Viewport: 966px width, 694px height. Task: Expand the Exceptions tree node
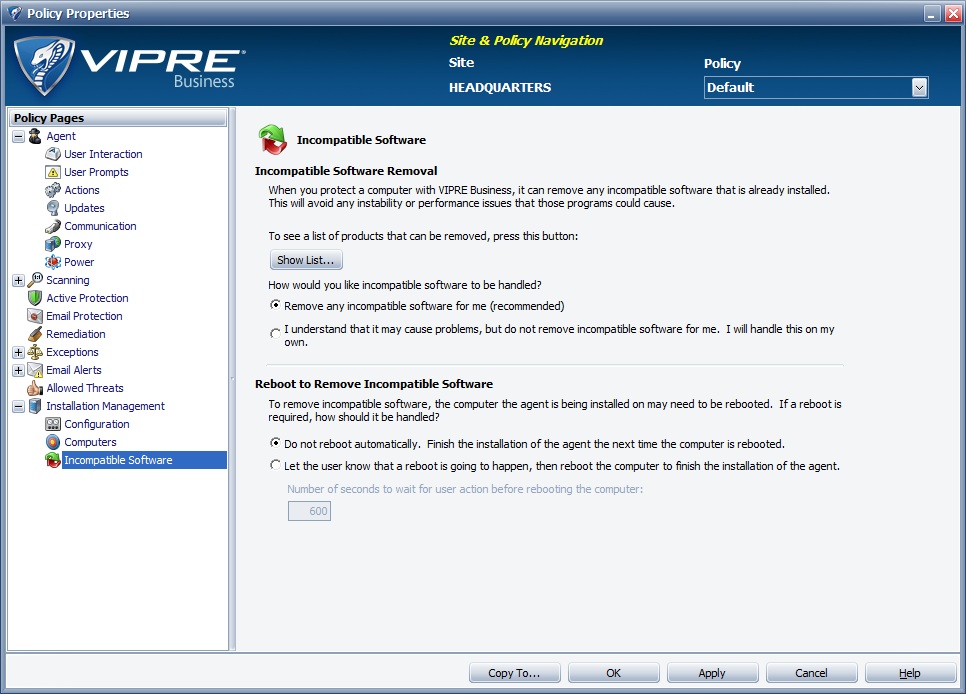pyautogui.click(x=18, y=353)
